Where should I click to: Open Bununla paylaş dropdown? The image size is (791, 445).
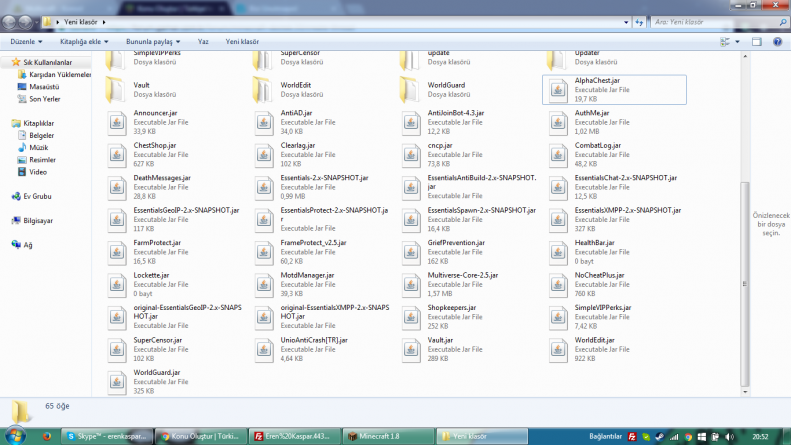pyautogui.click(x=153, y=42)
